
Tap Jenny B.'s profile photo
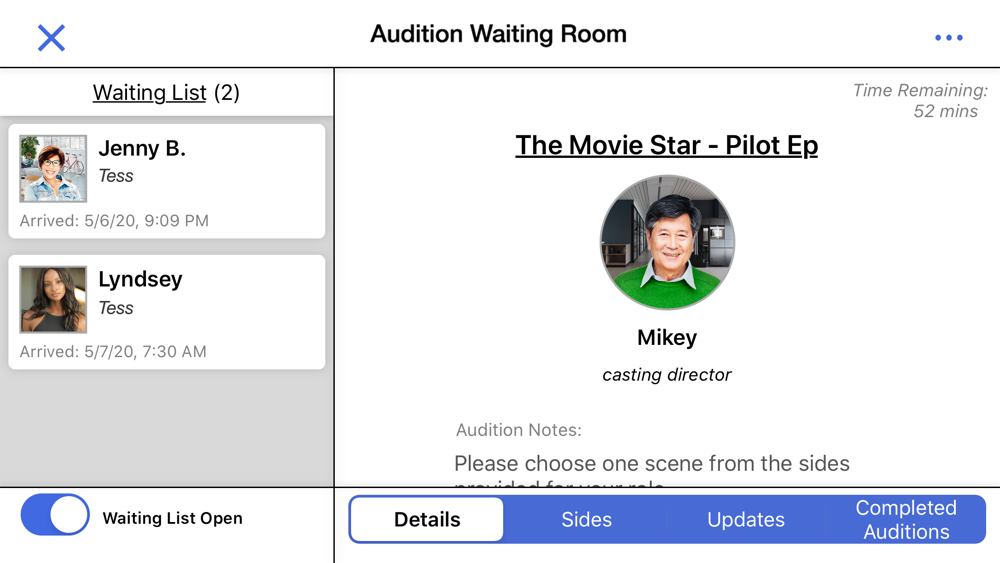point(53,169)
